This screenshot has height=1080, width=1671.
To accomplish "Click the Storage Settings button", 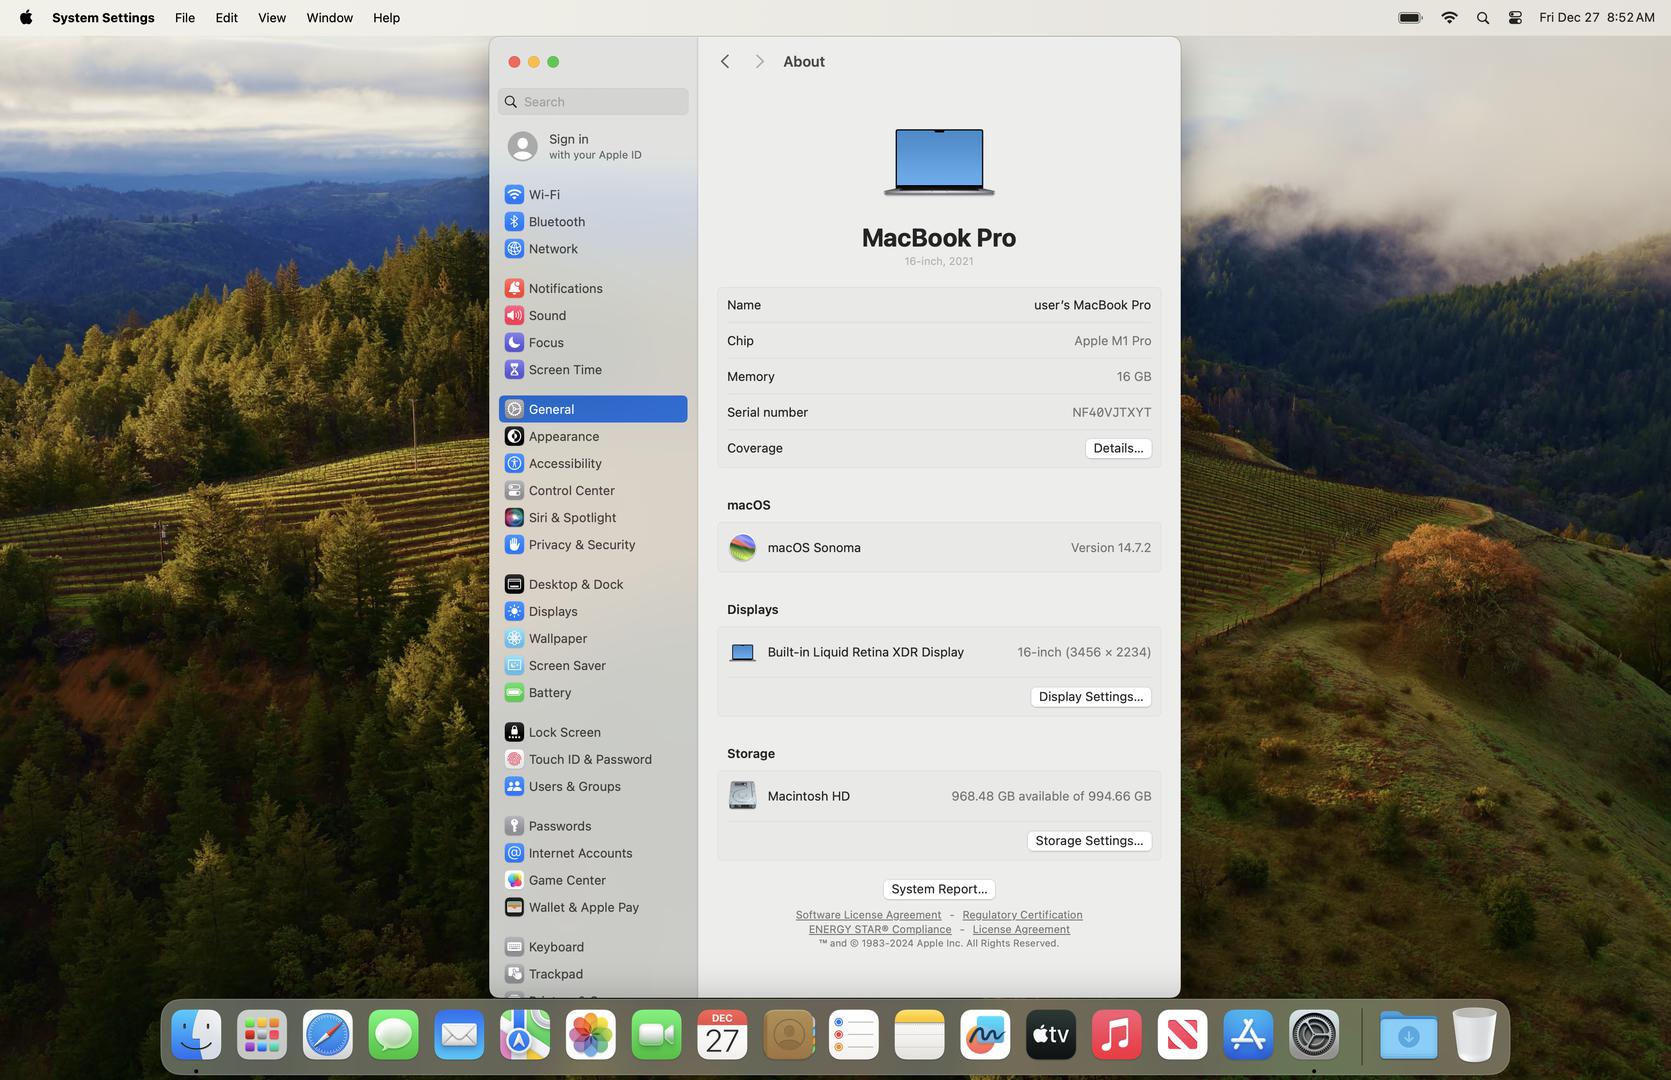I will [x=1088, y=841].
